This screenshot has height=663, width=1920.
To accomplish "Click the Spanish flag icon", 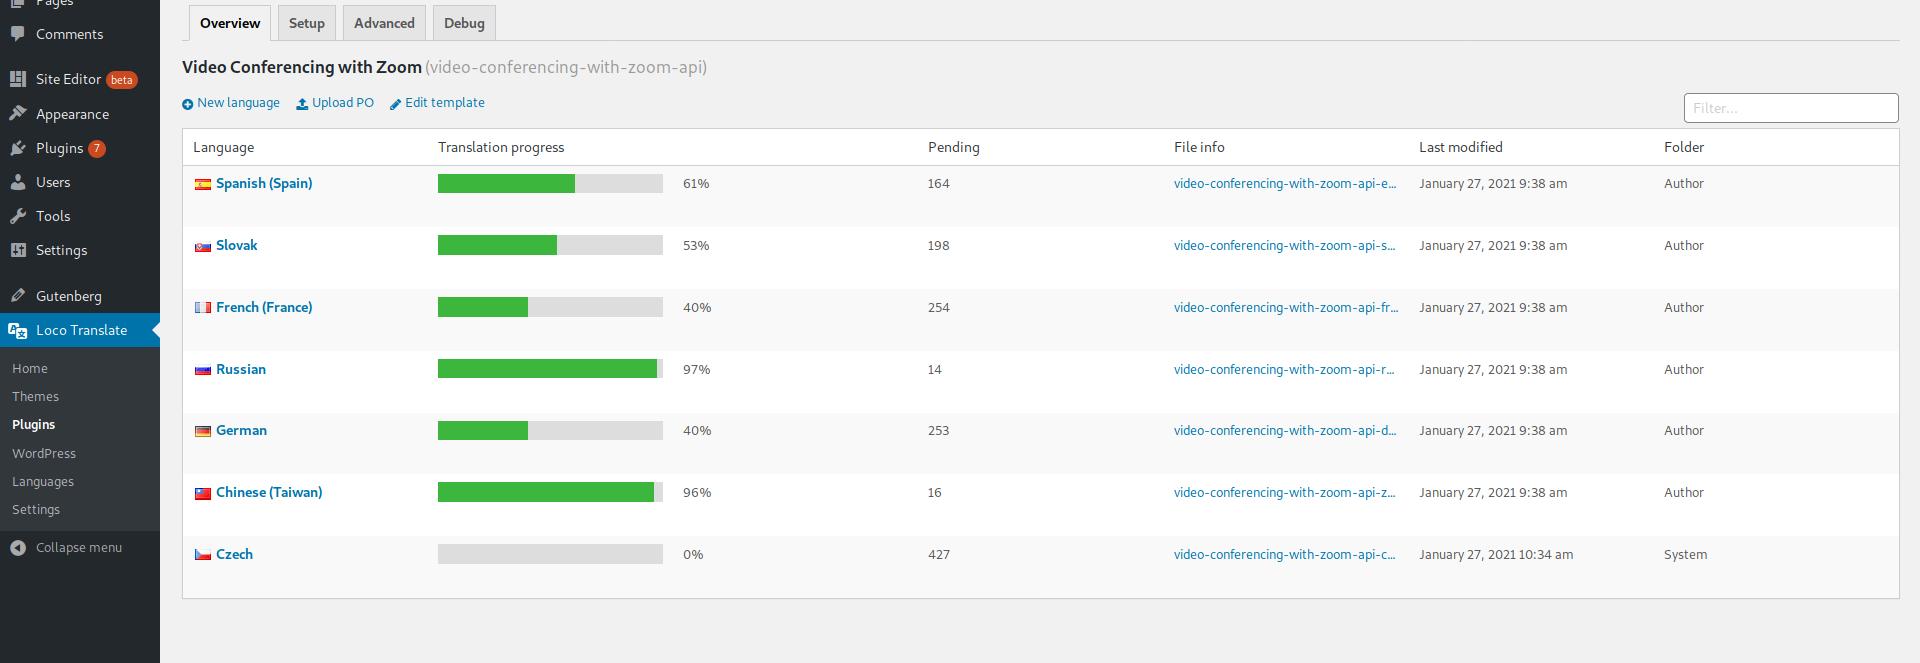I will [x=203, y=184].
